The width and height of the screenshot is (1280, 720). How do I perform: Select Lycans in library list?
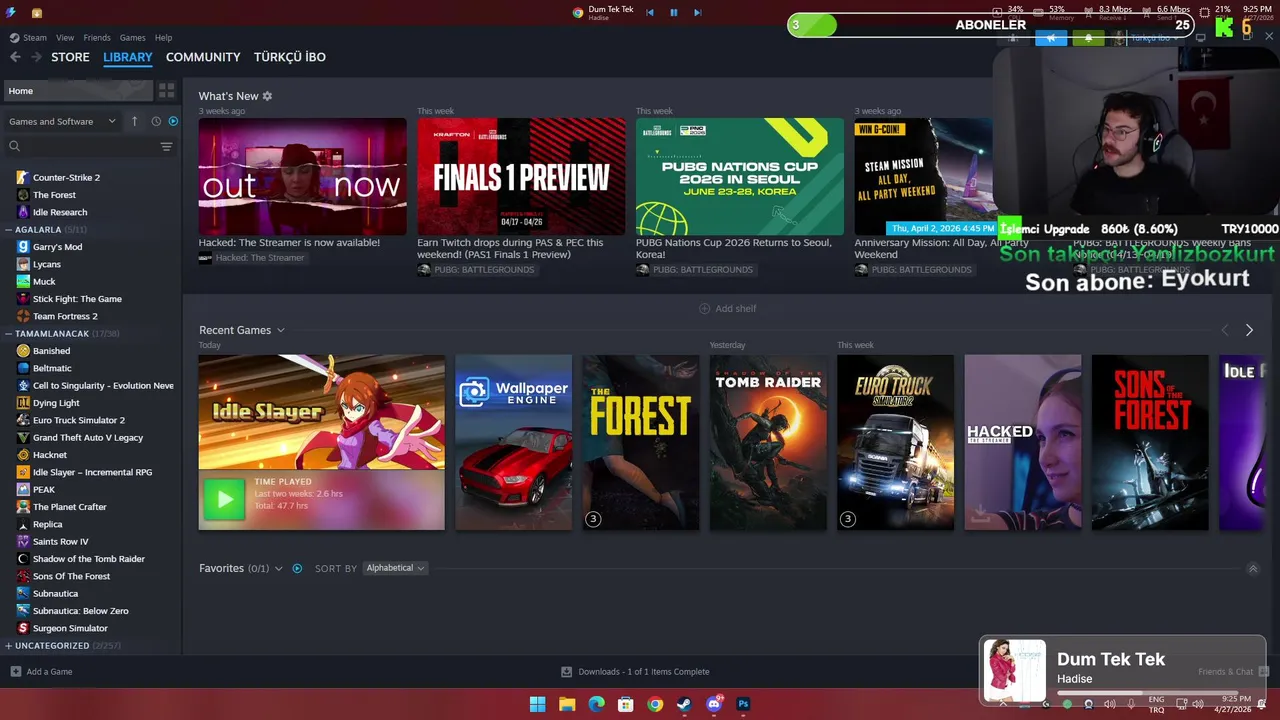pyautogui.click(x=47, y=264)
